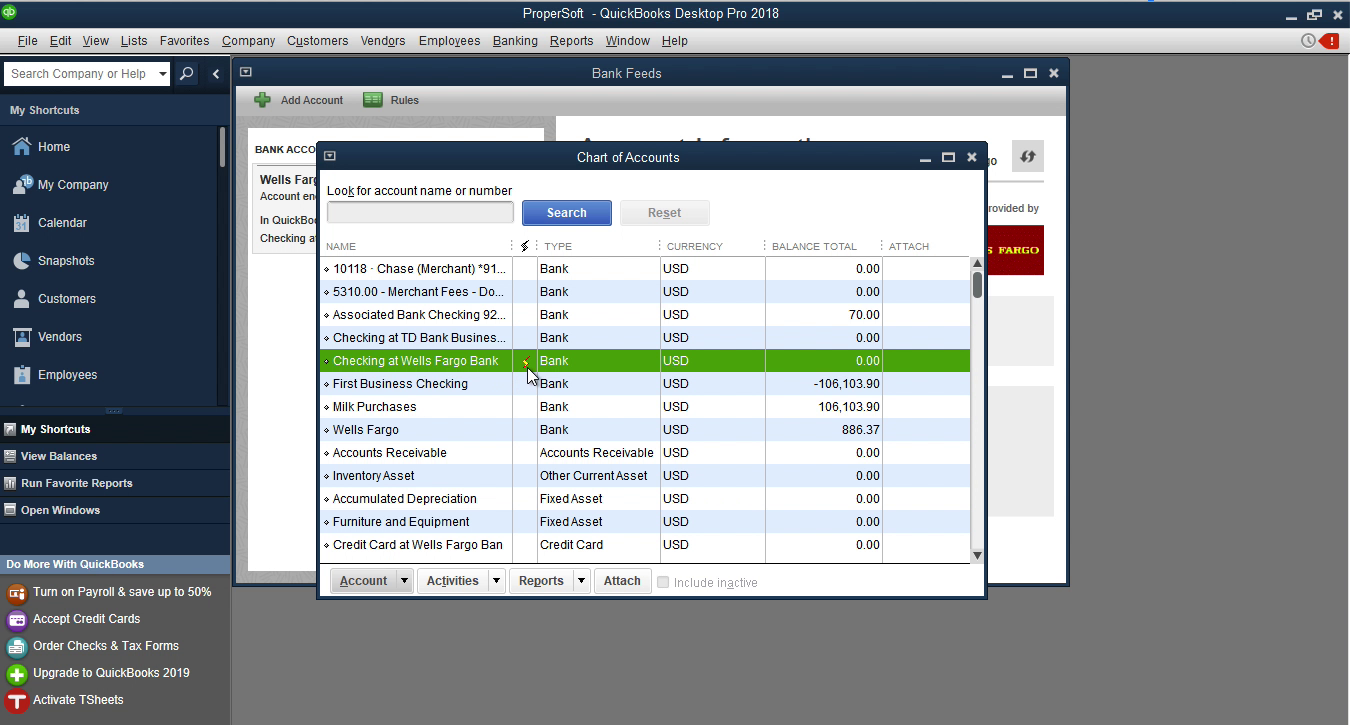
Task: Click the Activities button
Action: tap(453, 581)
